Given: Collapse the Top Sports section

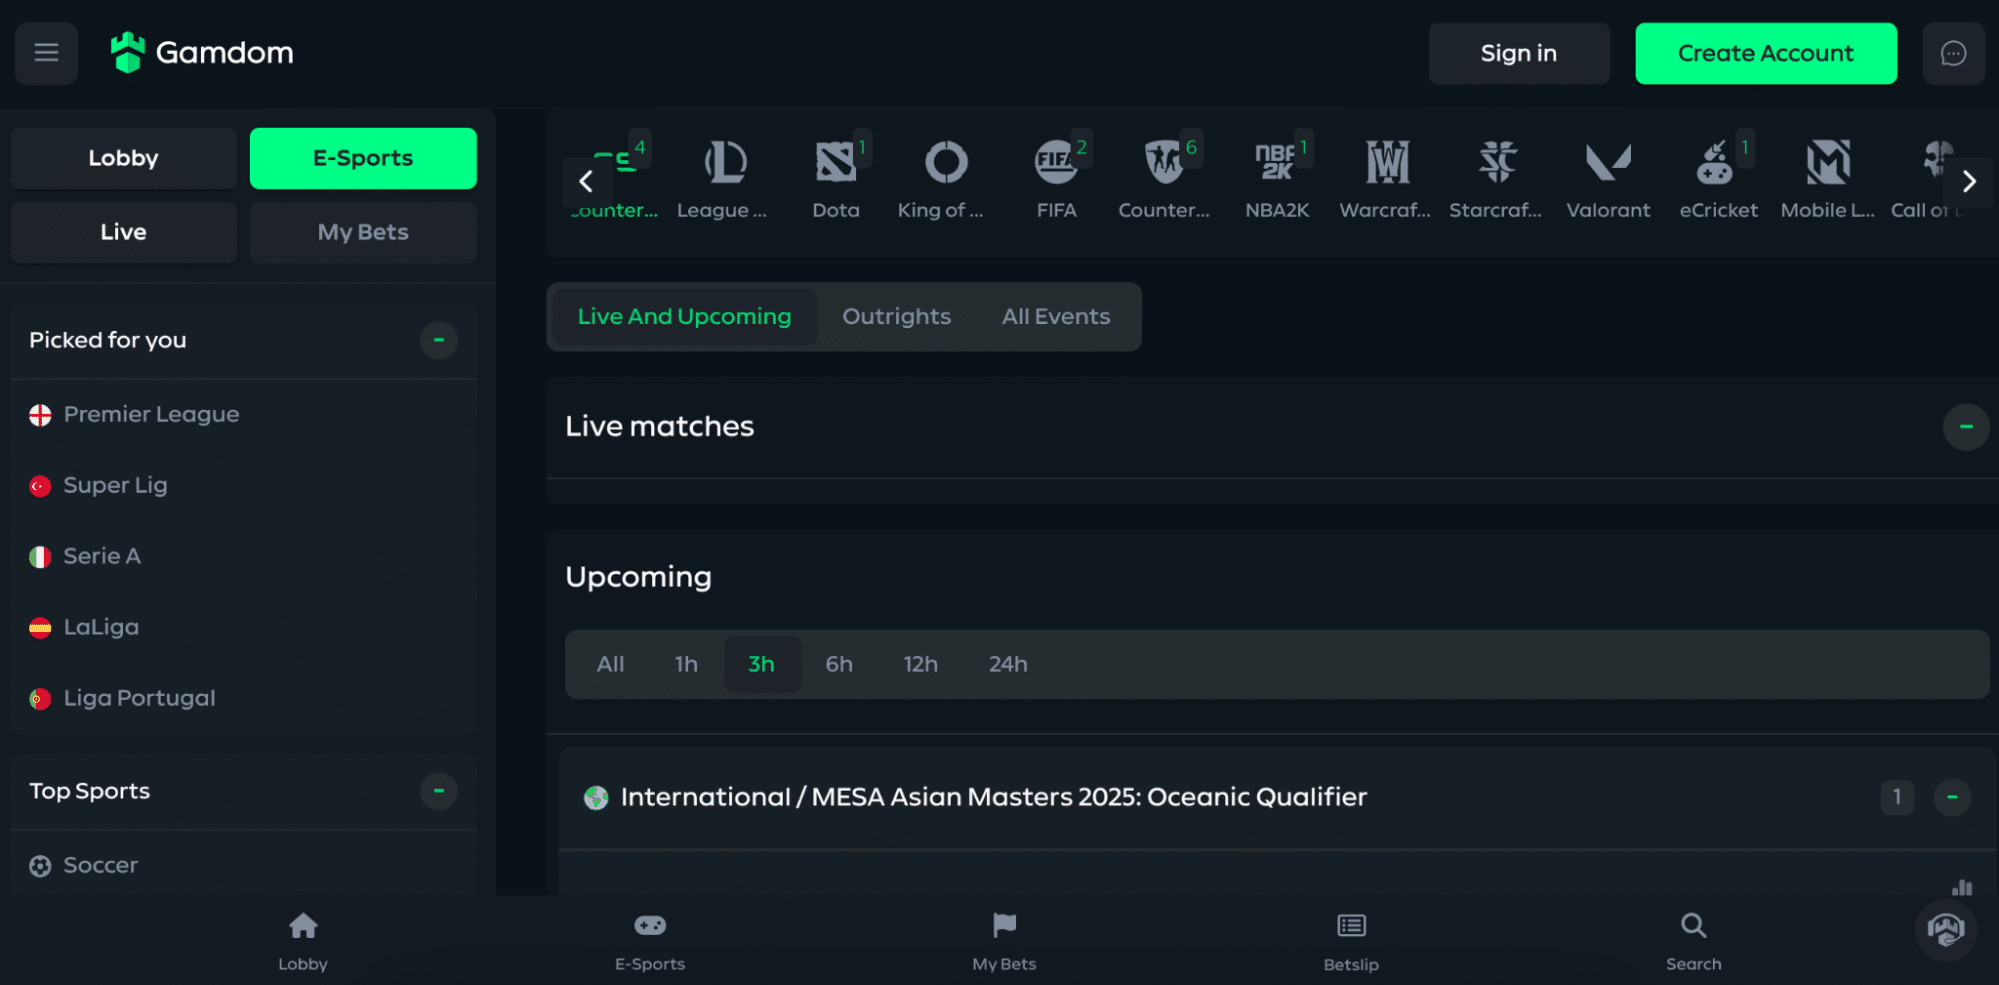Looking at the screenshot, I should click(439, 791).
